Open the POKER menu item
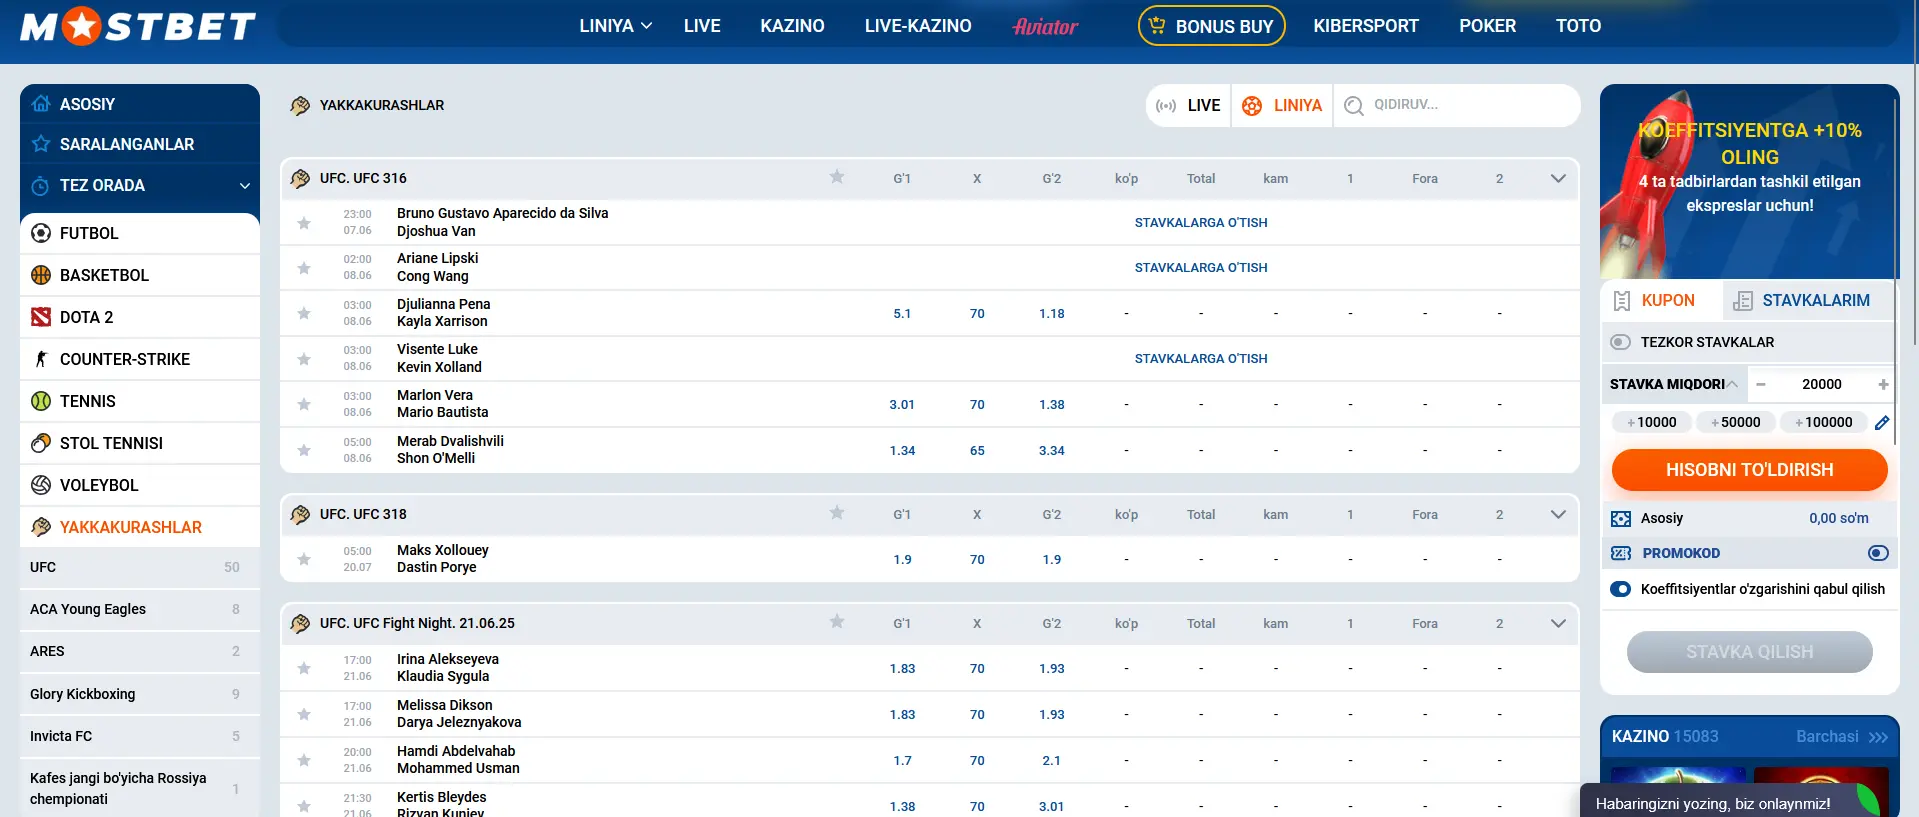The width and height of the screenshot is (1919, 817). coord(1487,26)
